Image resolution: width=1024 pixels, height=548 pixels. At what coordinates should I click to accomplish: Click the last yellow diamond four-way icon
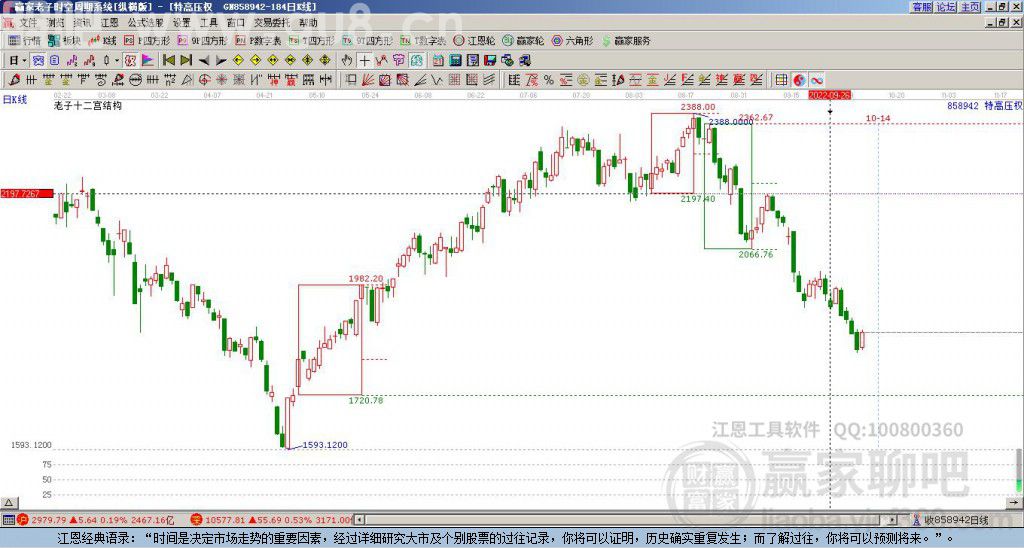tap(325, 60)
